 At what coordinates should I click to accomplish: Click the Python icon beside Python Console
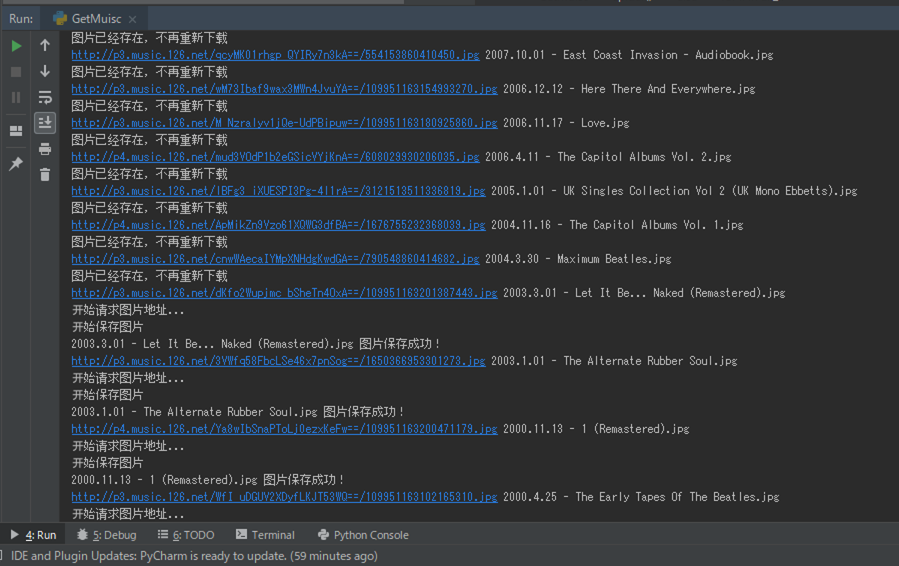point(323,534)
